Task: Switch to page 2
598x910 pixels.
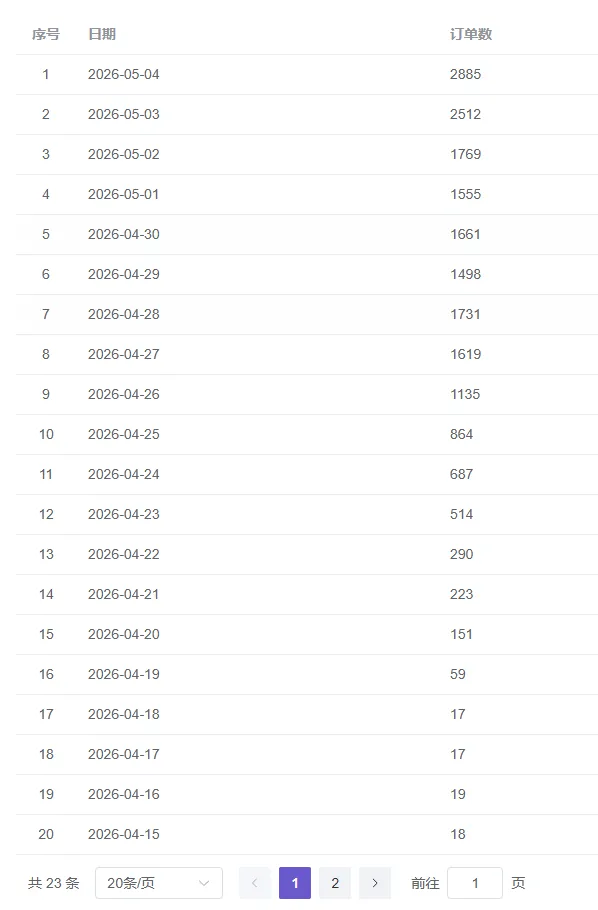Action: click(x=335, y=883)
